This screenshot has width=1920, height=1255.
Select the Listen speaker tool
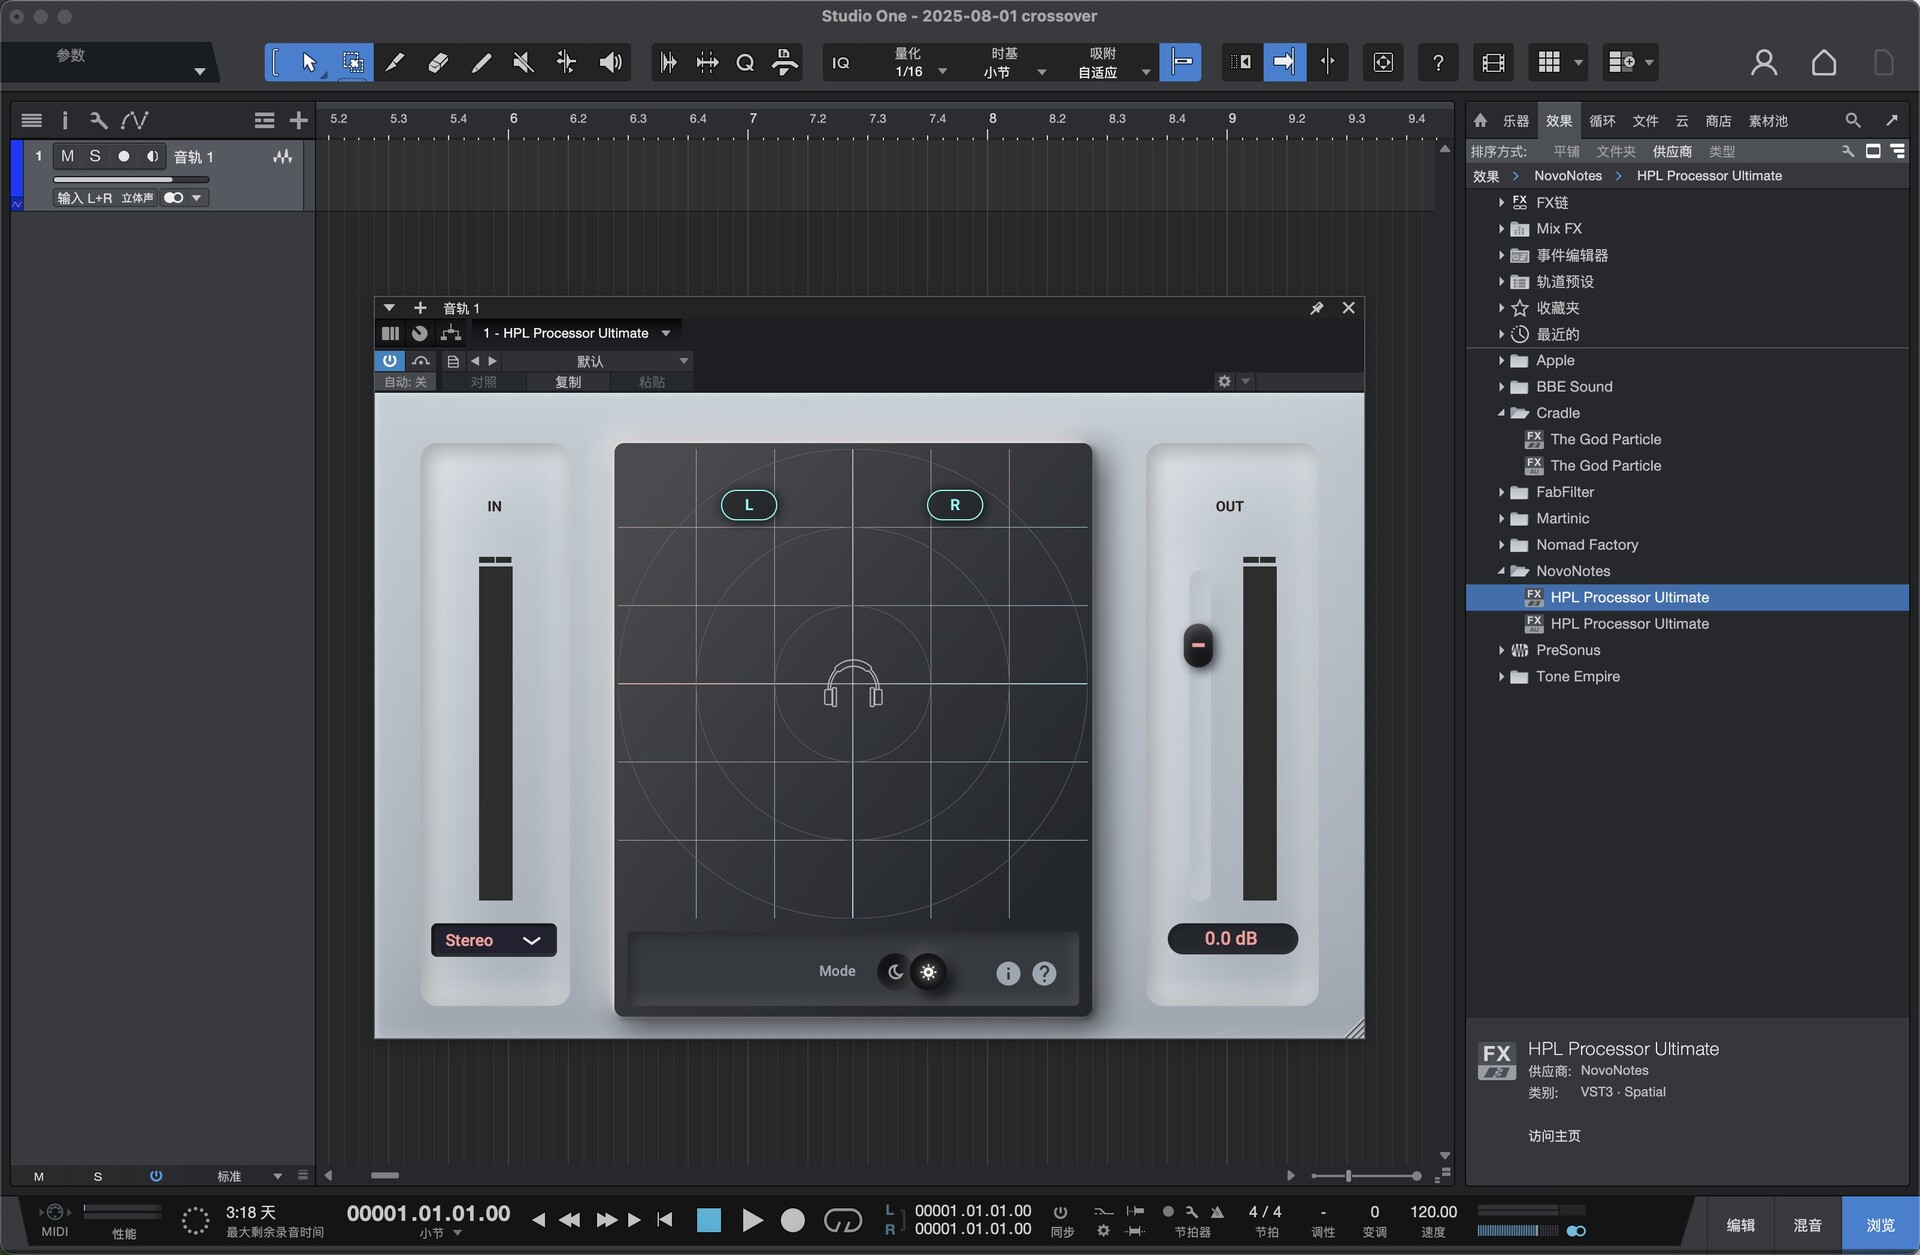610,62
